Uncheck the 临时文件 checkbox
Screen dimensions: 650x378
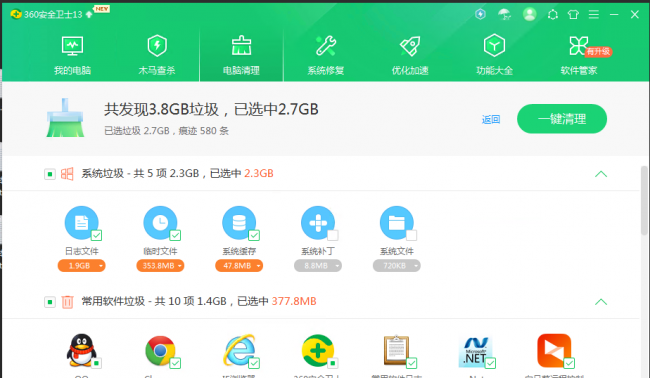click(175, 235)
